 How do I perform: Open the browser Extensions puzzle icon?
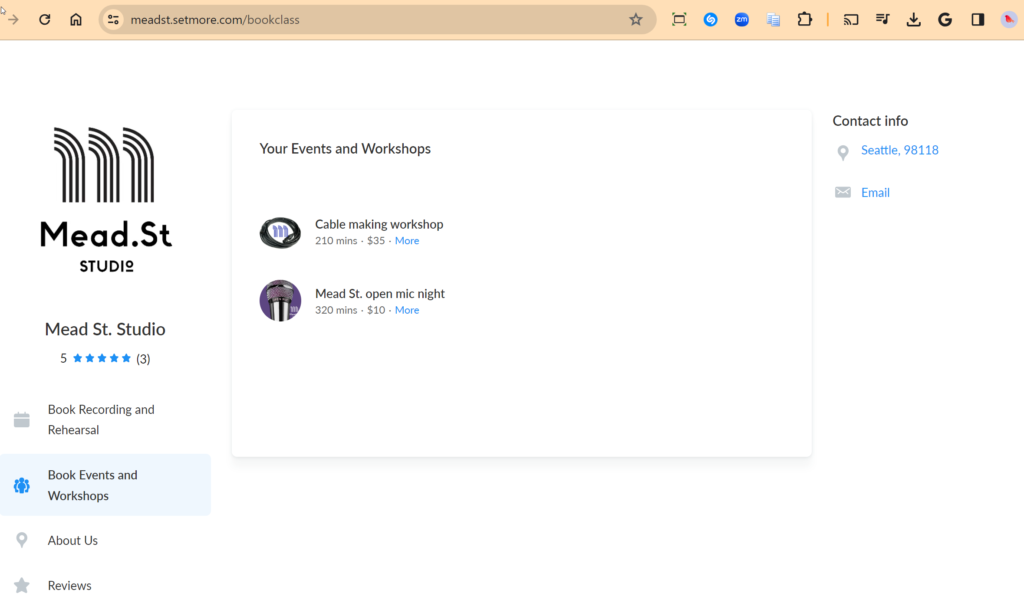point(804,19)
